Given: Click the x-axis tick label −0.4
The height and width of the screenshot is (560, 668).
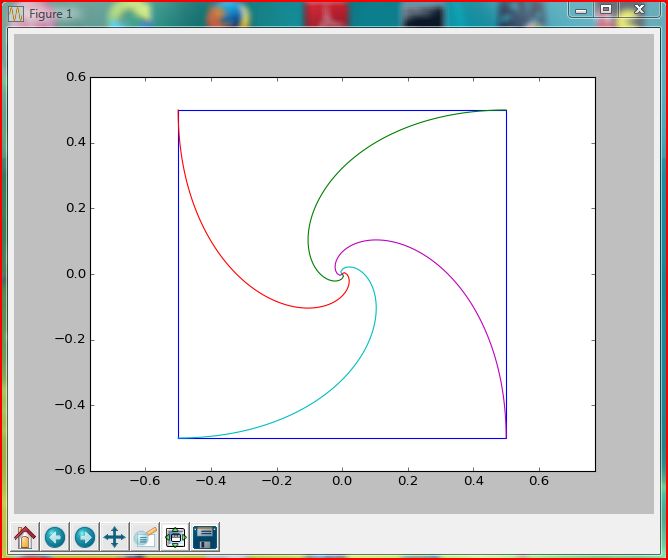Looking at the screenshot, I should (x=210, y=481).
